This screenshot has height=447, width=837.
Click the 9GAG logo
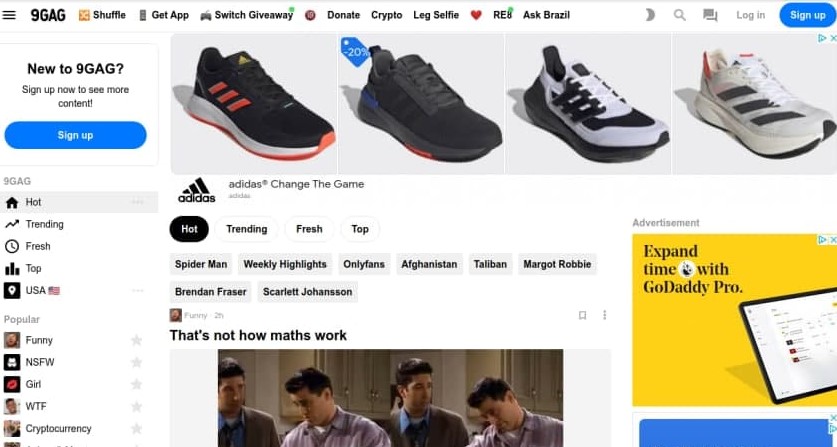click(48, 15)
